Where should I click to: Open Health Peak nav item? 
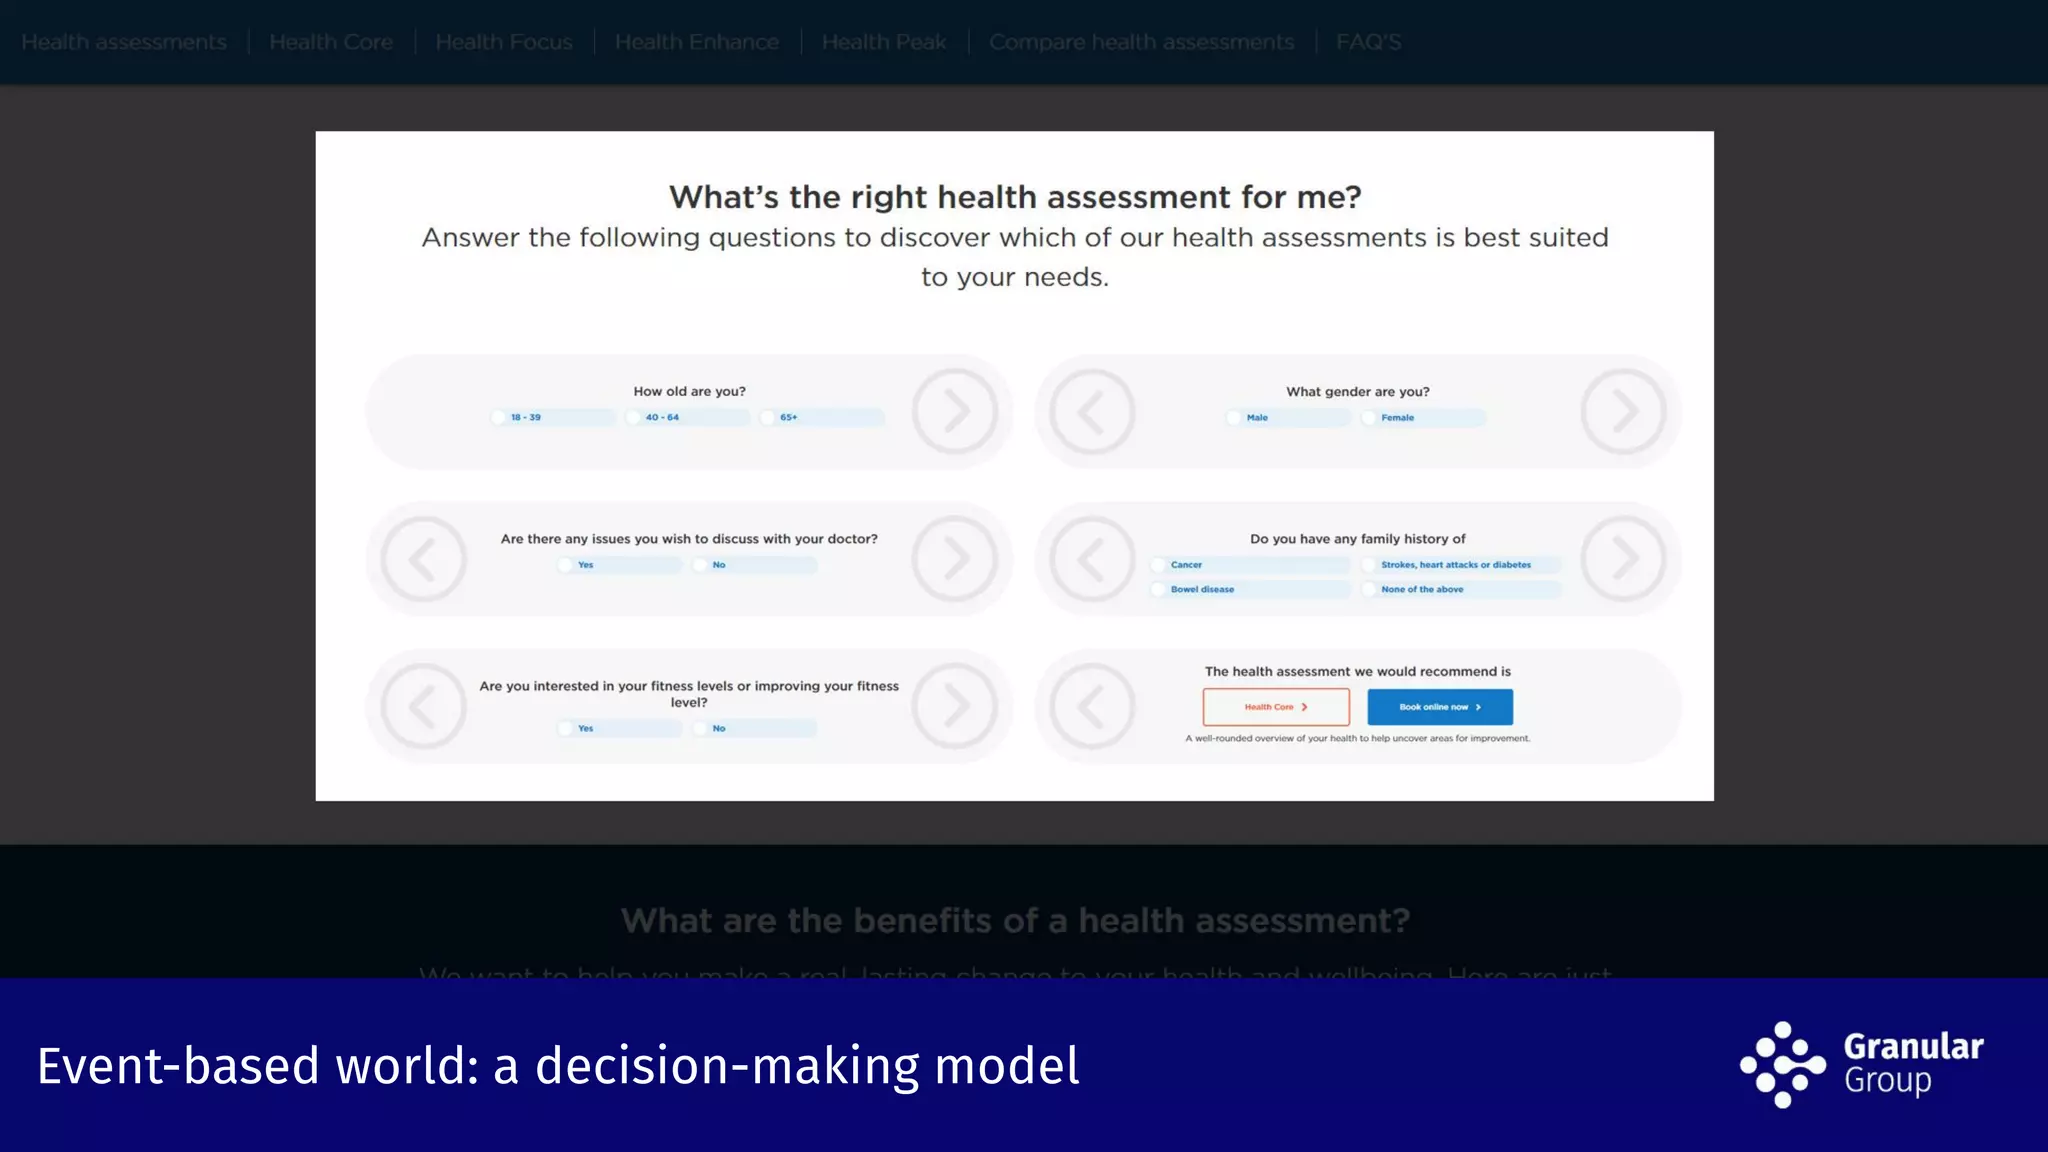coord(884,42)
